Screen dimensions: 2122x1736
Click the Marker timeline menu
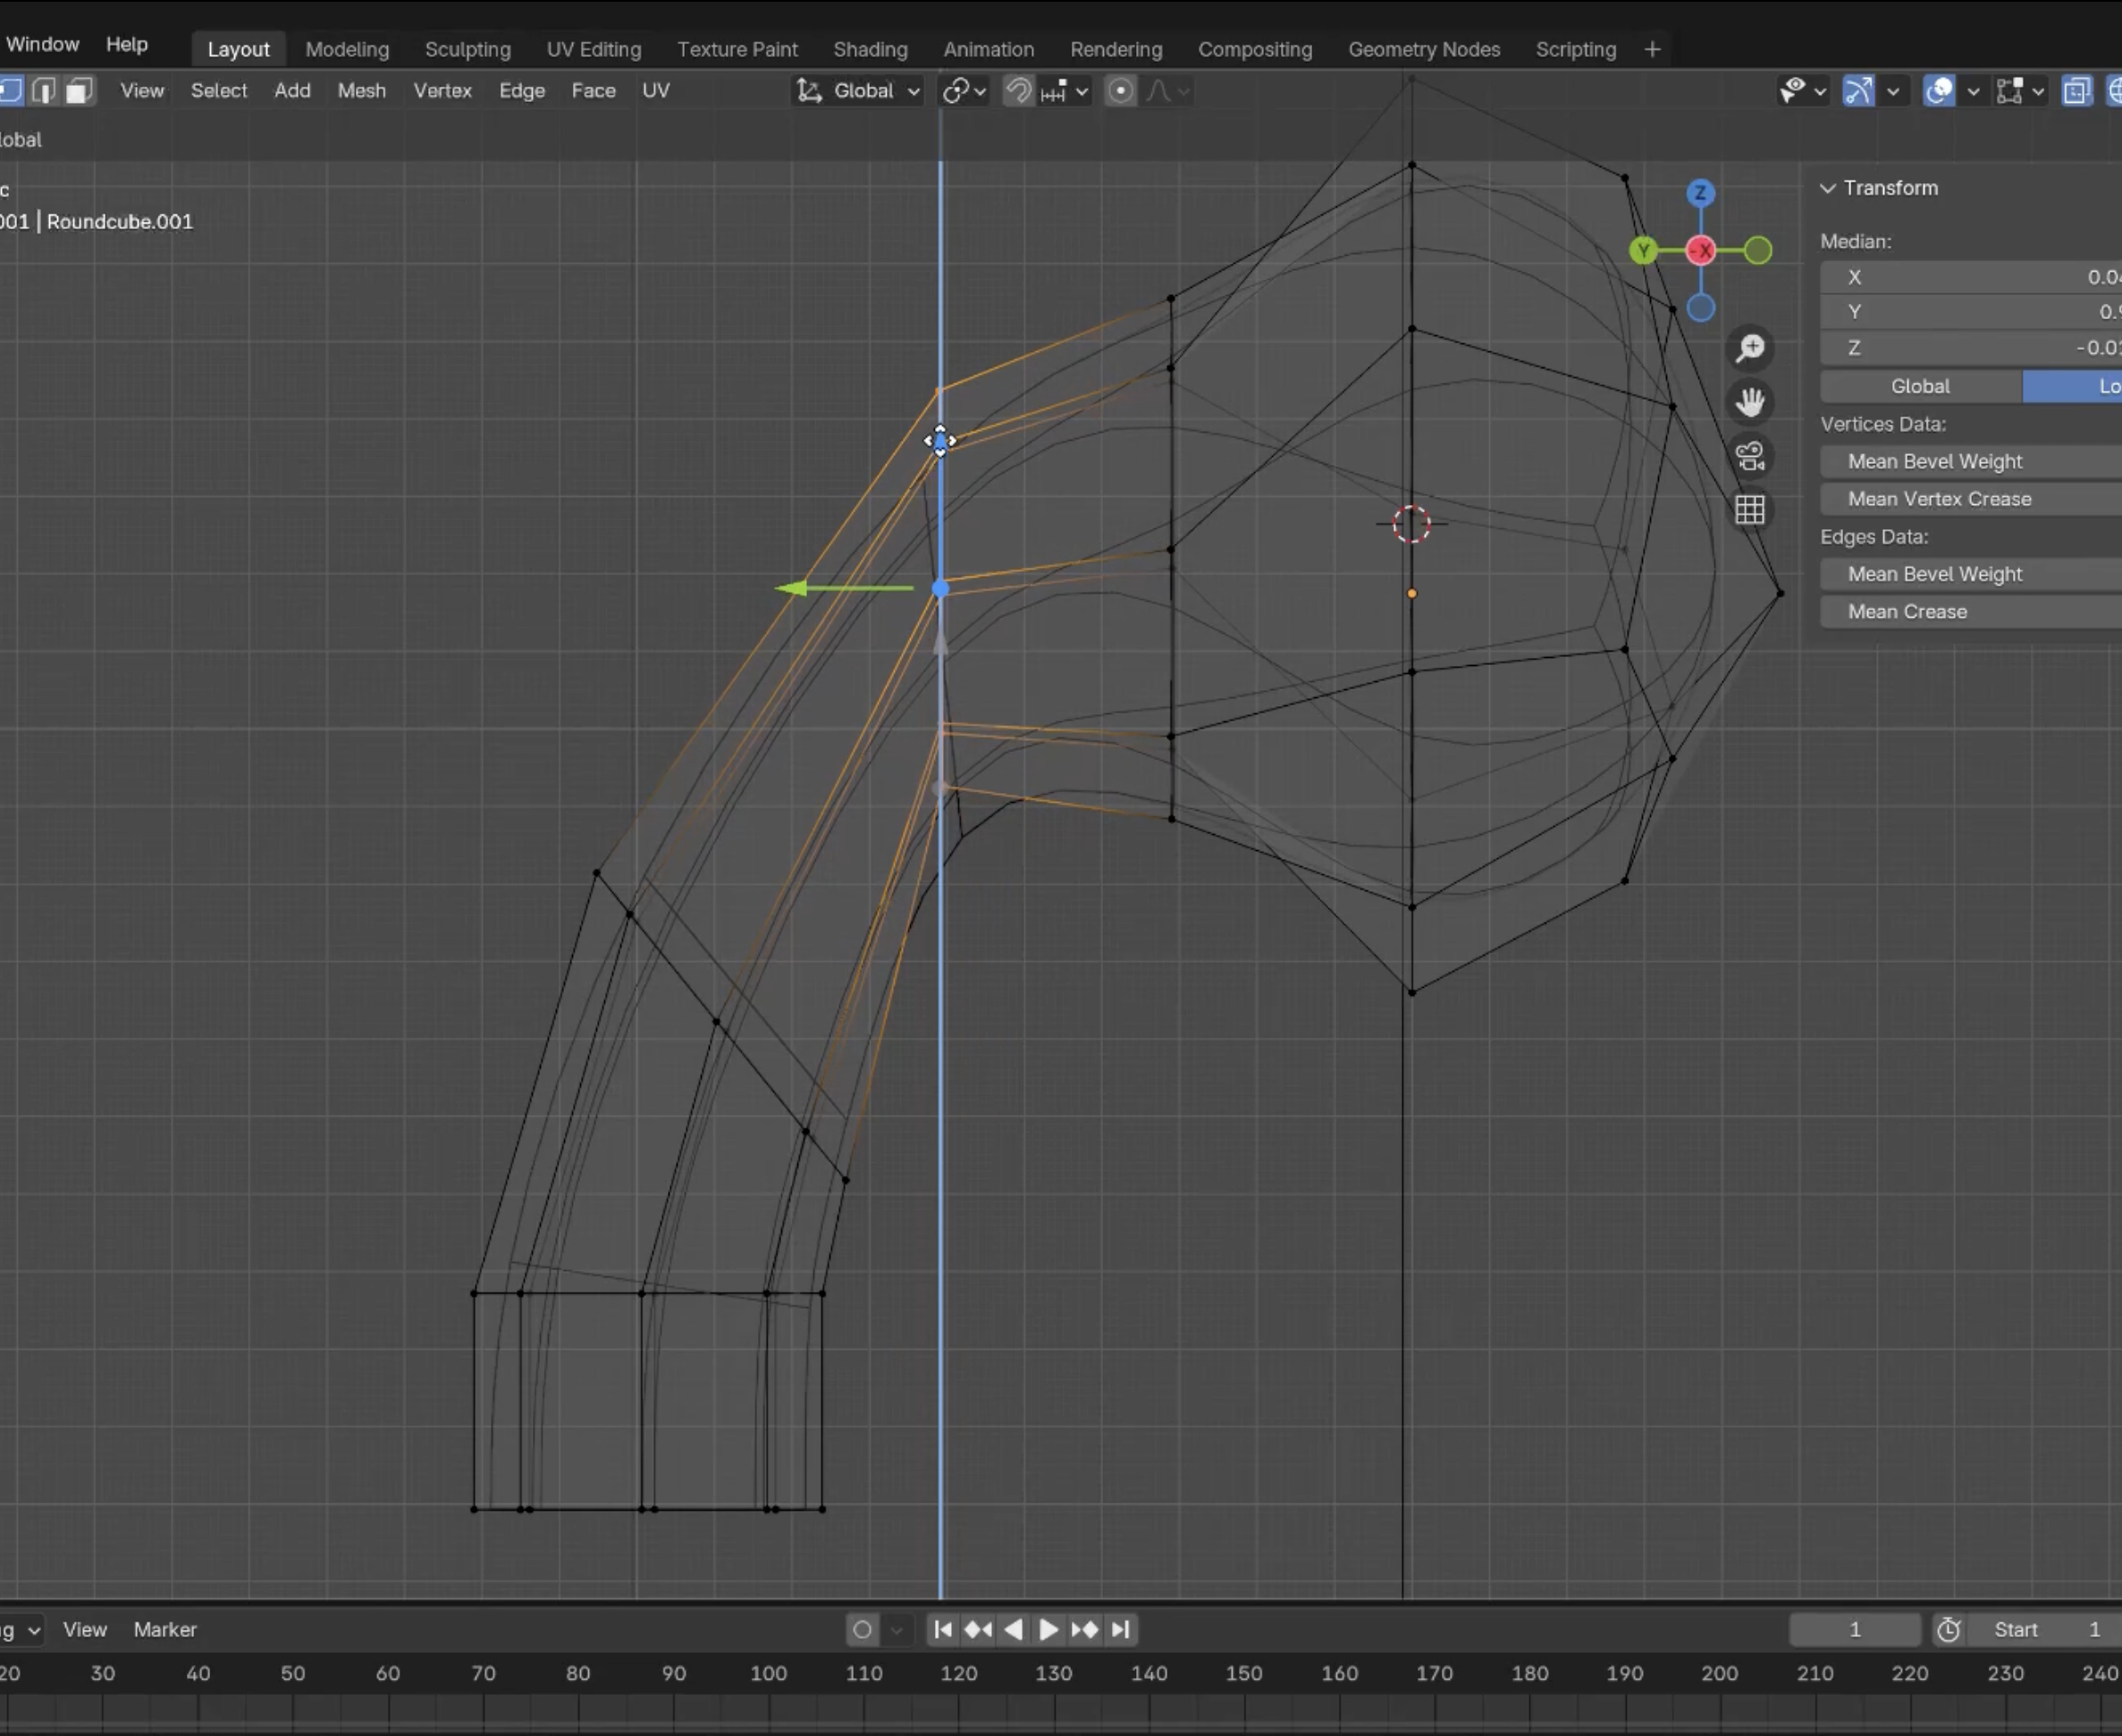pos(165,1629)
